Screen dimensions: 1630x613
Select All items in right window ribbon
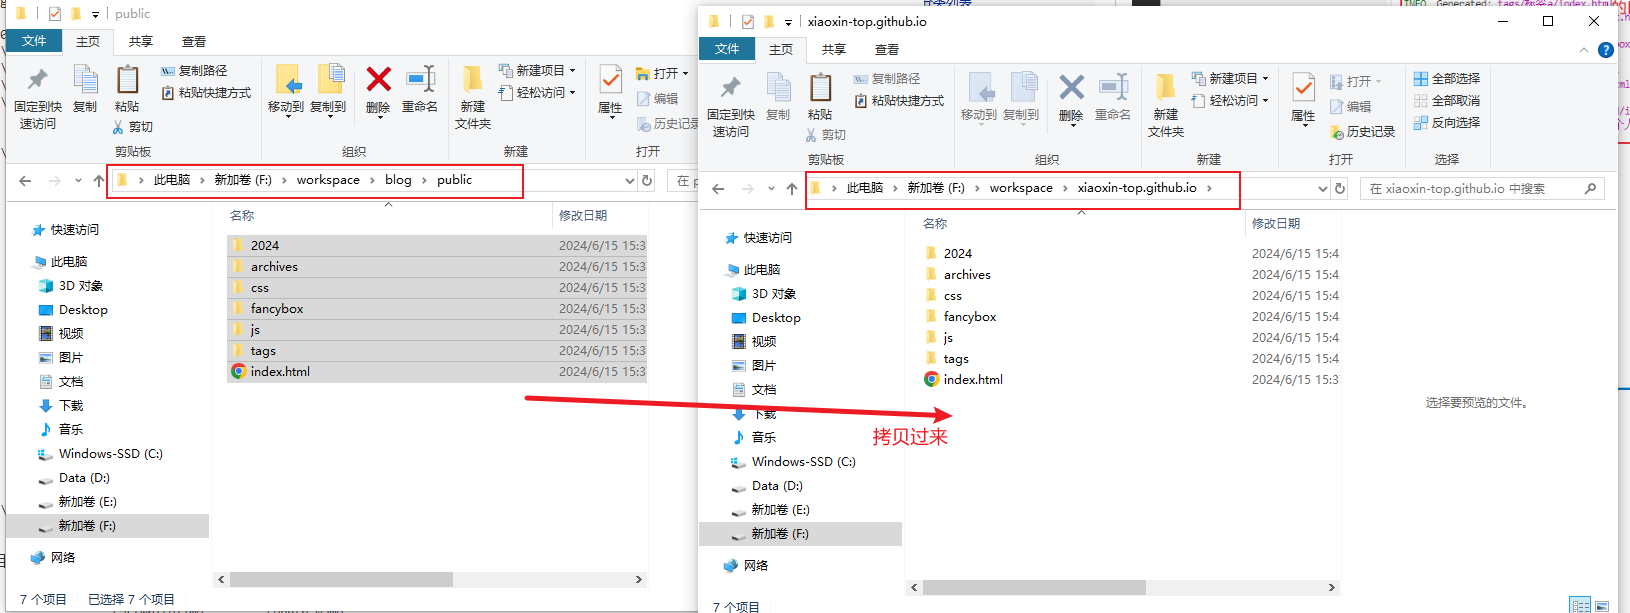[1446, 78]
